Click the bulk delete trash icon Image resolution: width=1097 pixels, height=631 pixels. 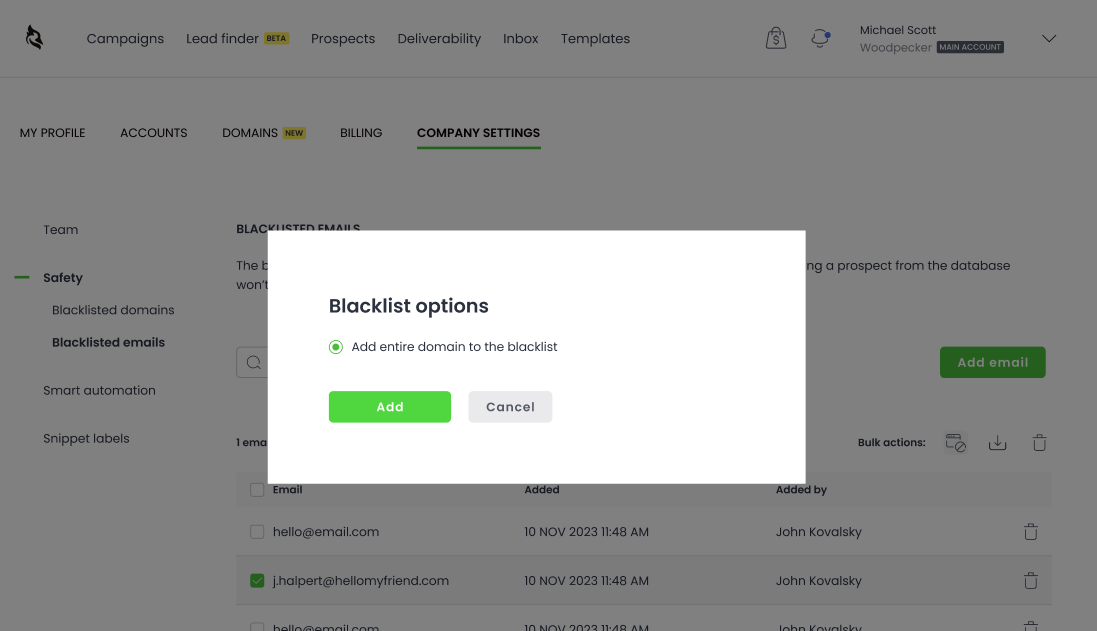1039,442
